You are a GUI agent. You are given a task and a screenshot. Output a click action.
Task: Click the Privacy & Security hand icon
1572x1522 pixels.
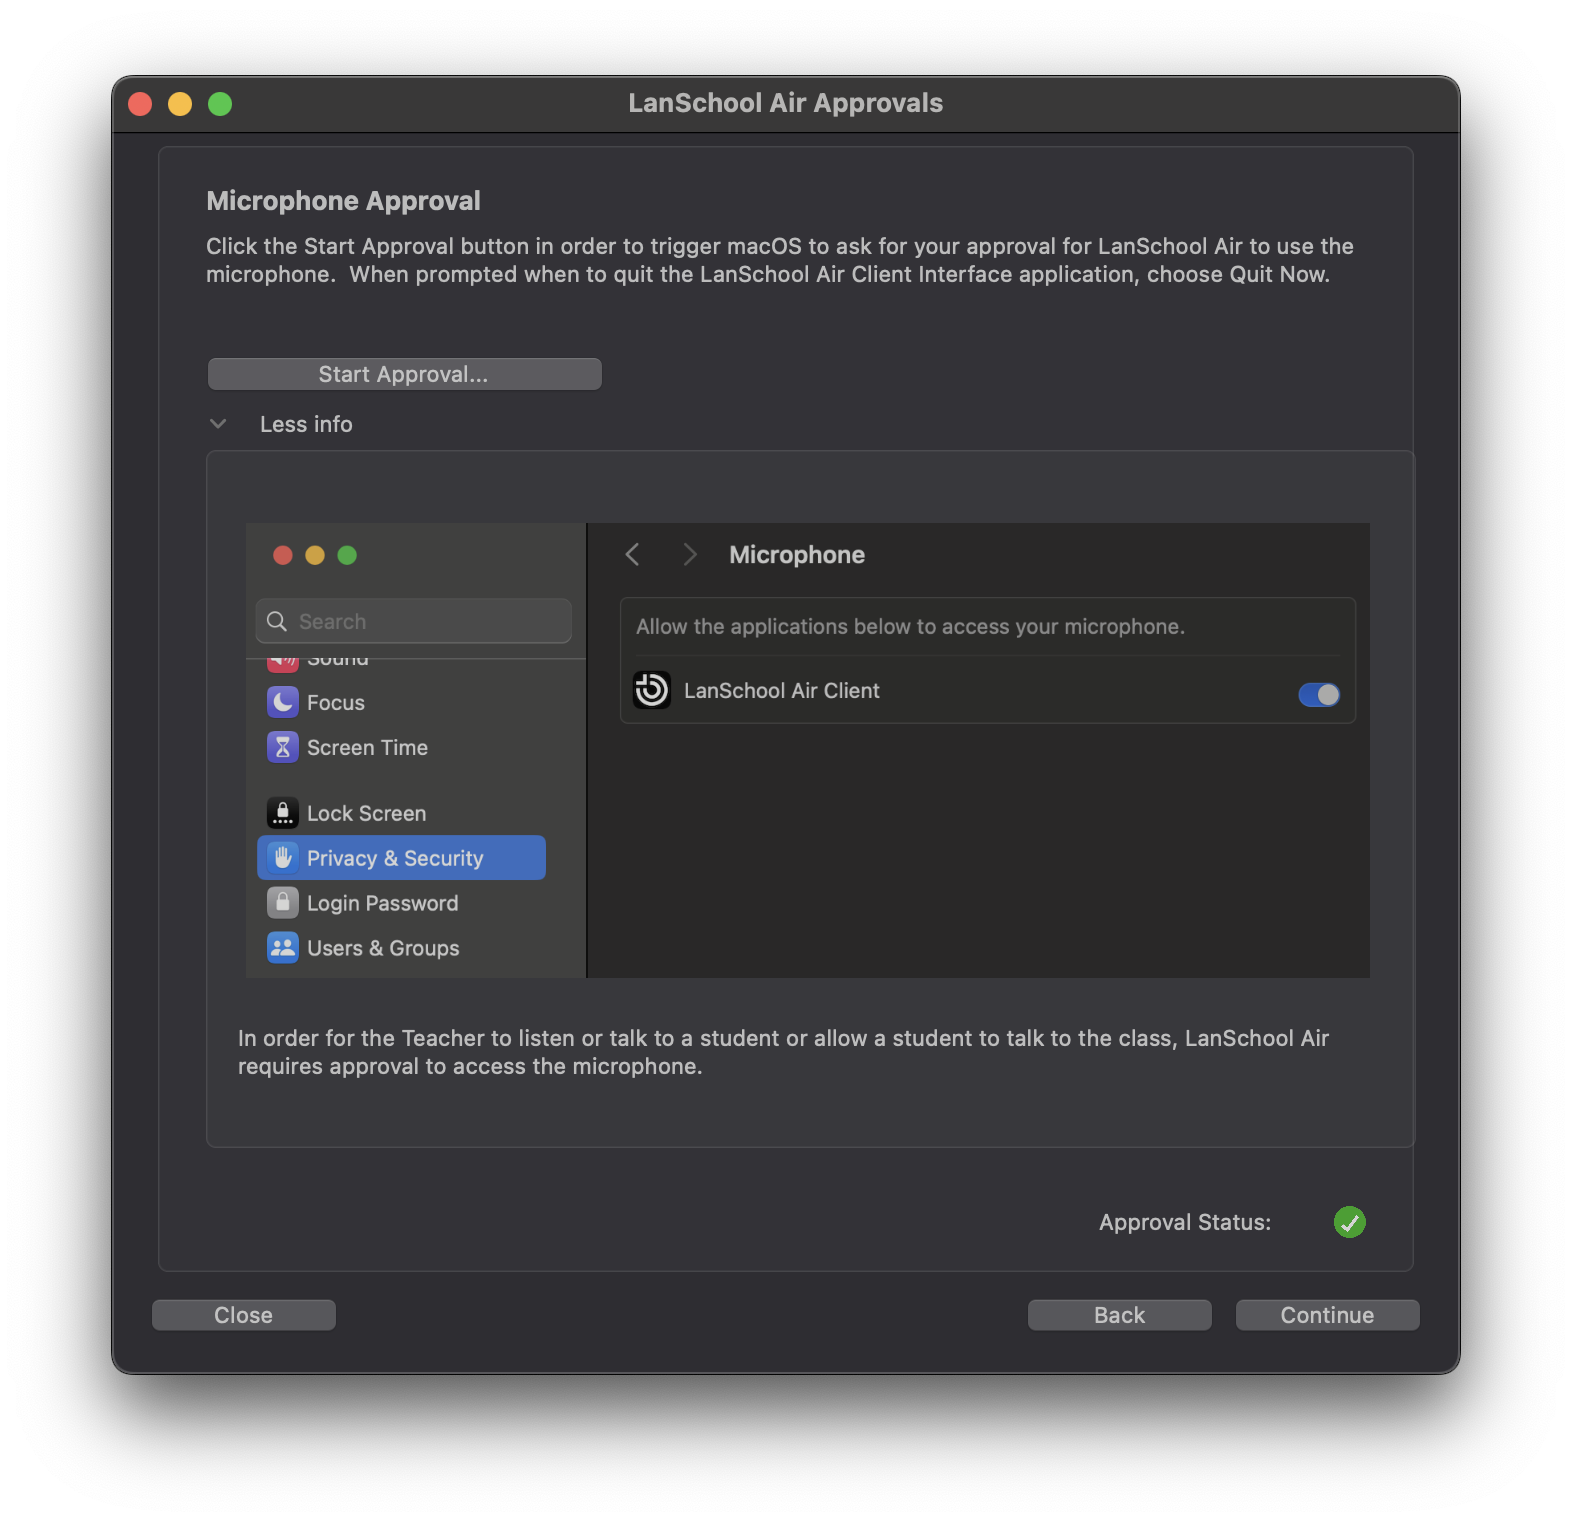(283, 858)
